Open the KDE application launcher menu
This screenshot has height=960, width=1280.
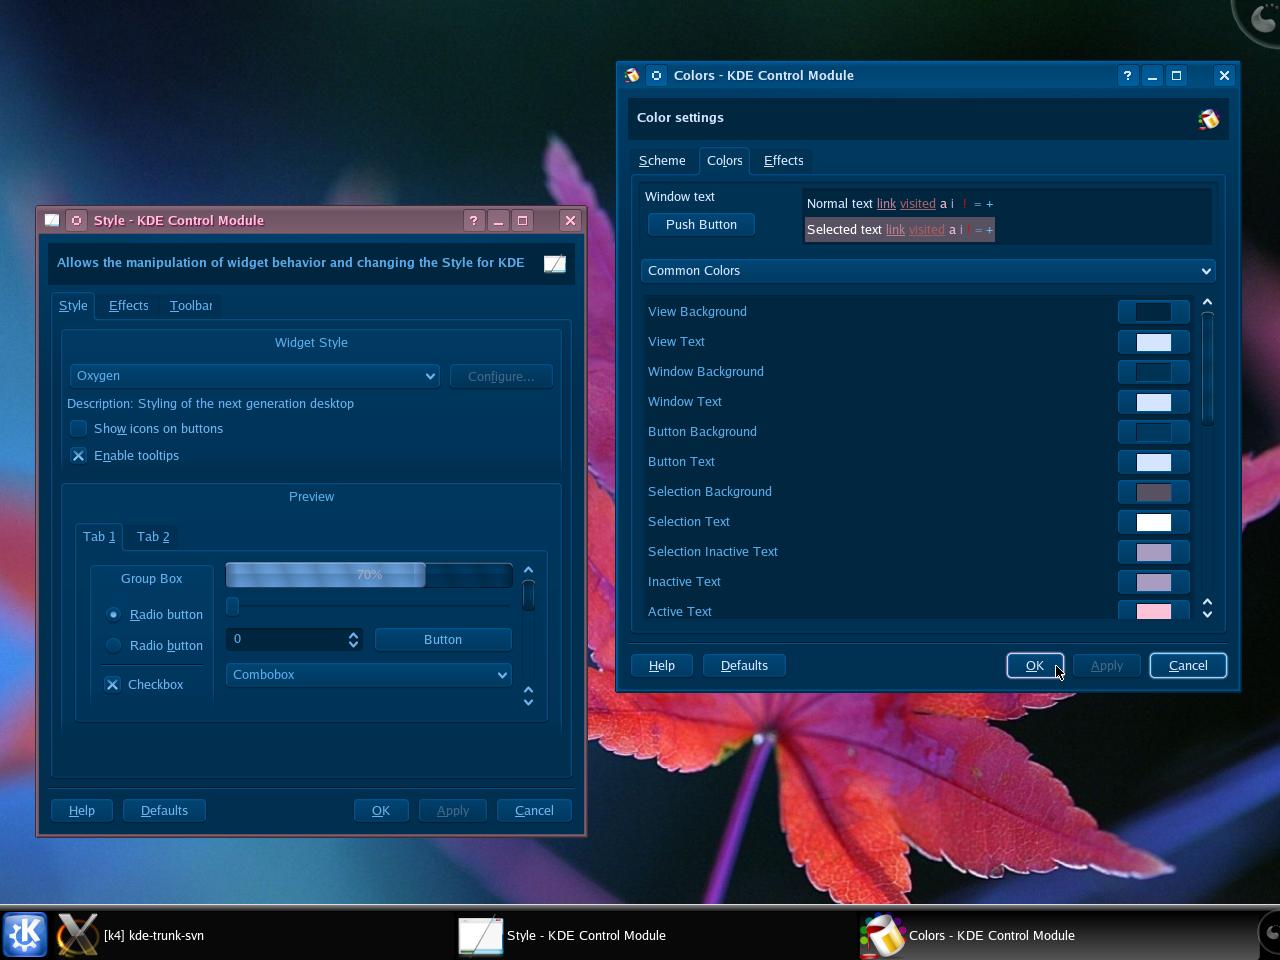(24, 935)
